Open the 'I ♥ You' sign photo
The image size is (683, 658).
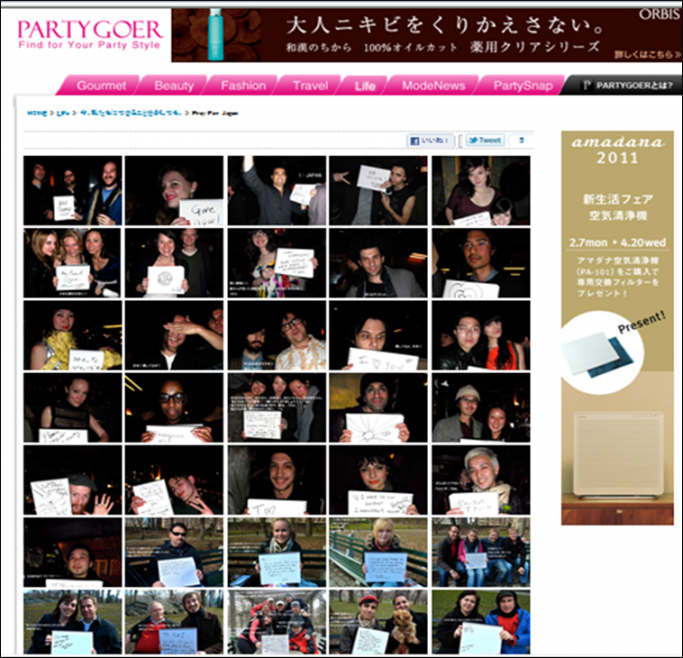pos(378,335)
